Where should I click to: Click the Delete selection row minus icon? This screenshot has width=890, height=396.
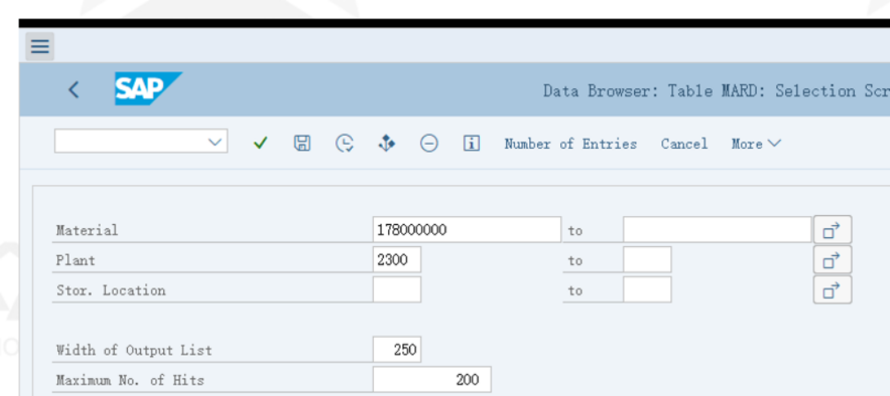[429, 144]
